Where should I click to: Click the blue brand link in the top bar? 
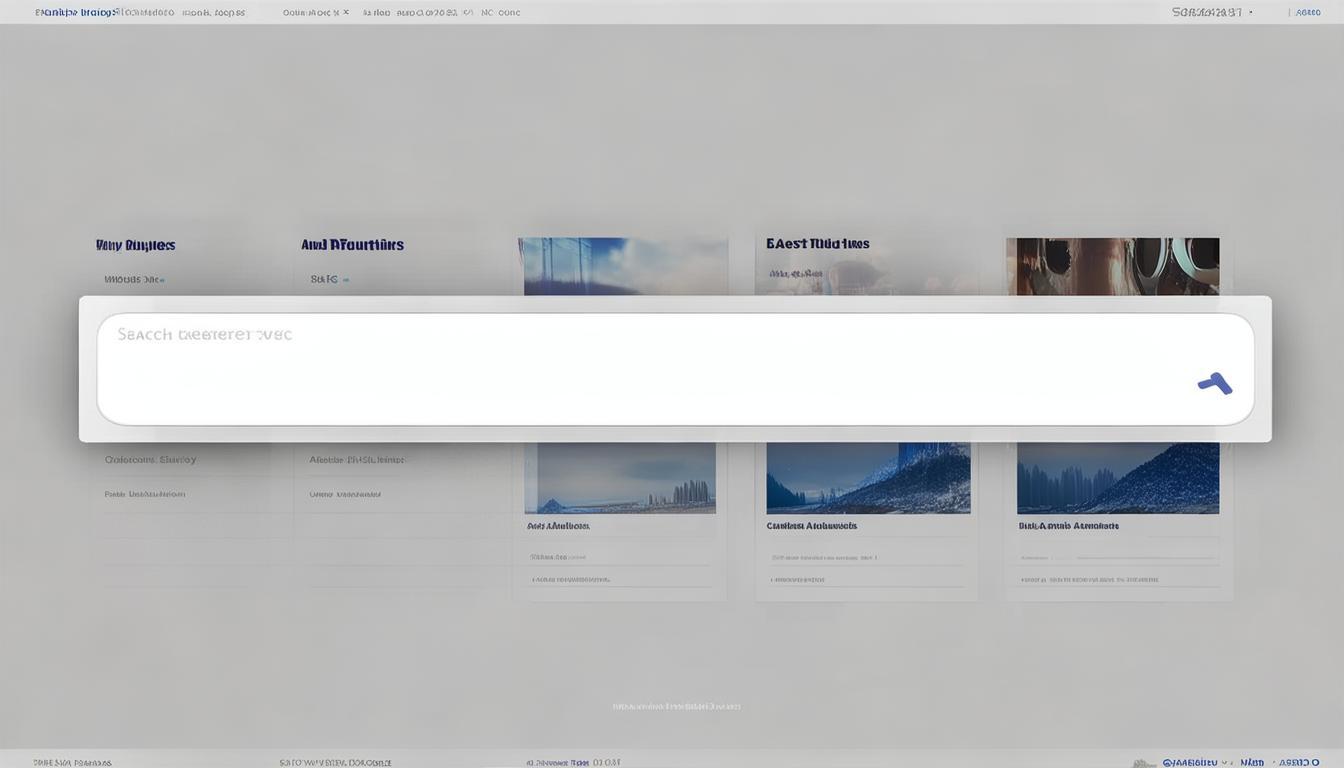74,13
